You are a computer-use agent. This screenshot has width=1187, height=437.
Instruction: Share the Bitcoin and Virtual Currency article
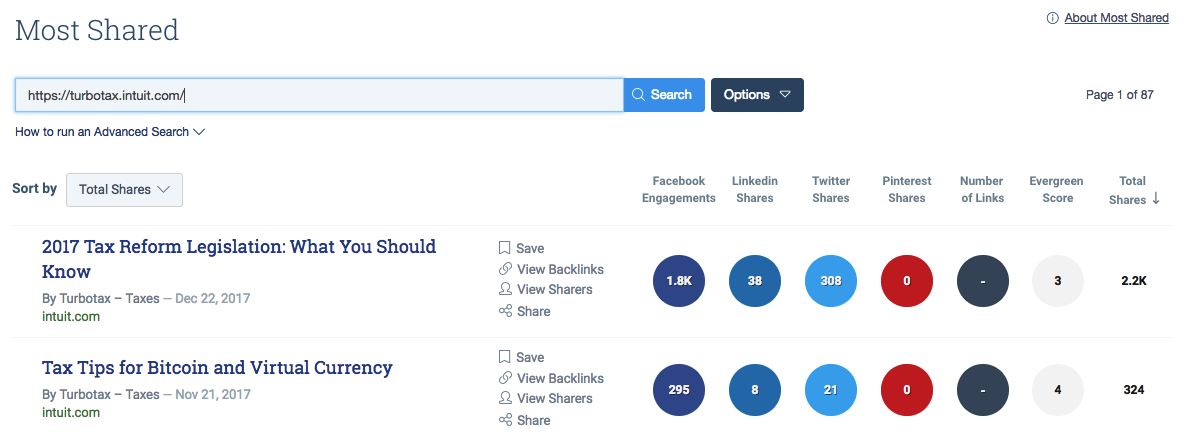pyautogui.click(x=525, y=420)
